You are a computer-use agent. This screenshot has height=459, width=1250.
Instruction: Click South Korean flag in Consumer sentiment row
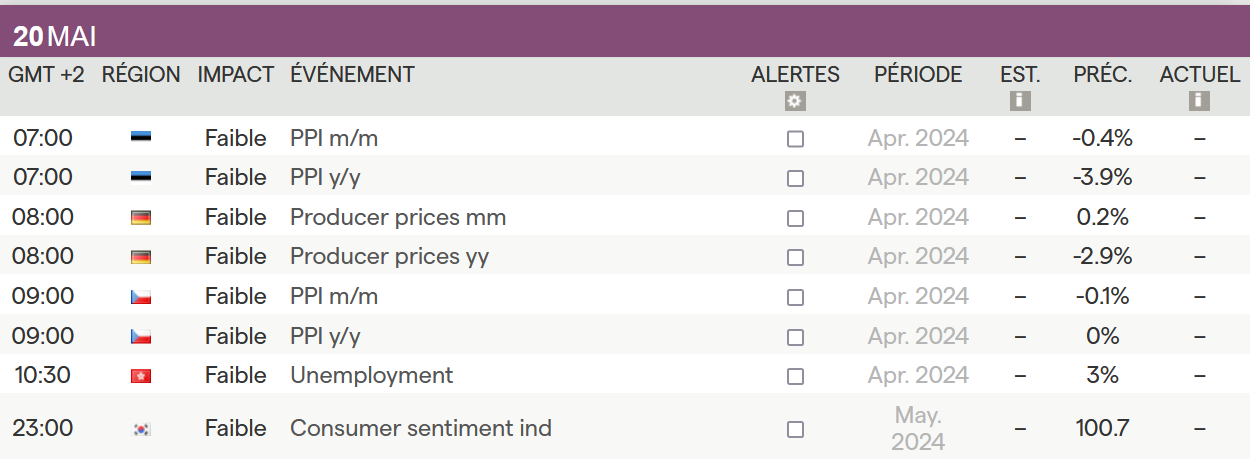[141, 429]
